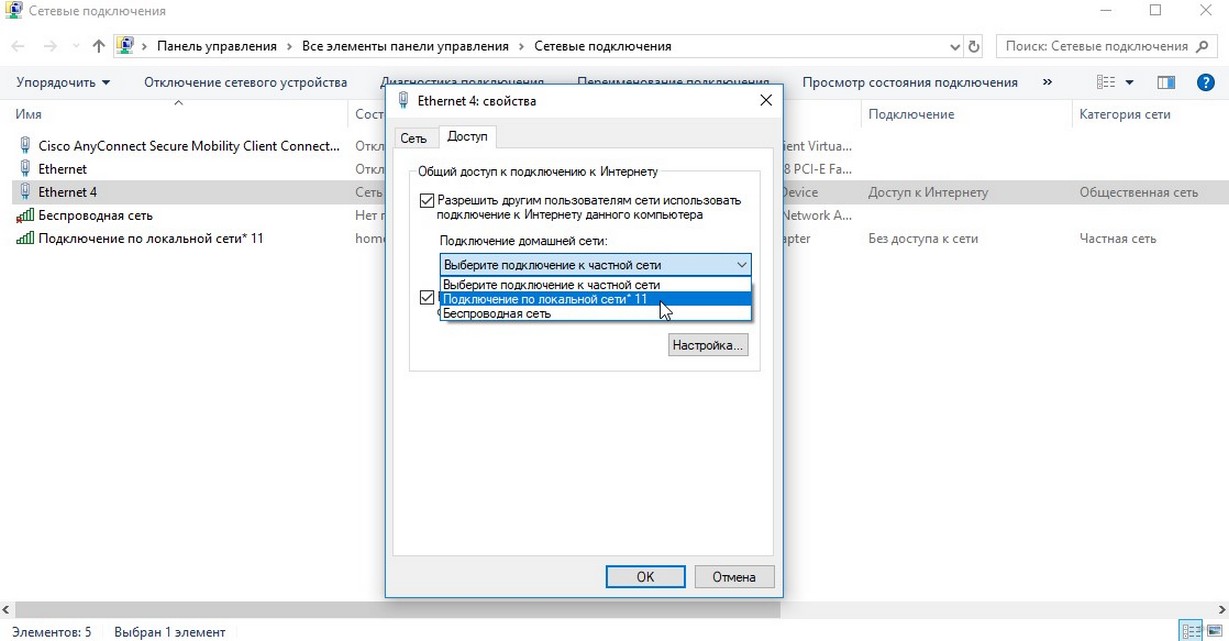This screenshot has width=1229, height=641.
Task: Go up one folder level arrow
Action: coord(98,46)
